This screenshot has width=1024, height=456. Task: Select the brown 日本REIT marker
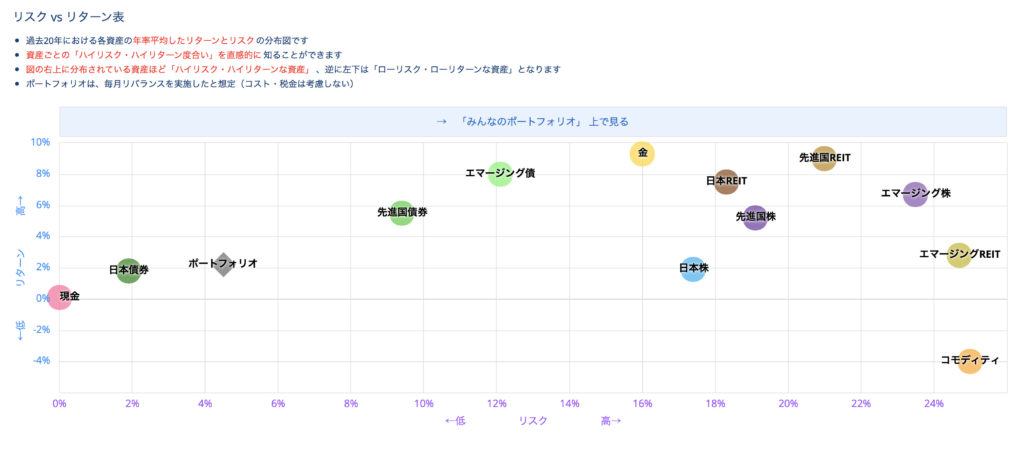tap(727, 182)
